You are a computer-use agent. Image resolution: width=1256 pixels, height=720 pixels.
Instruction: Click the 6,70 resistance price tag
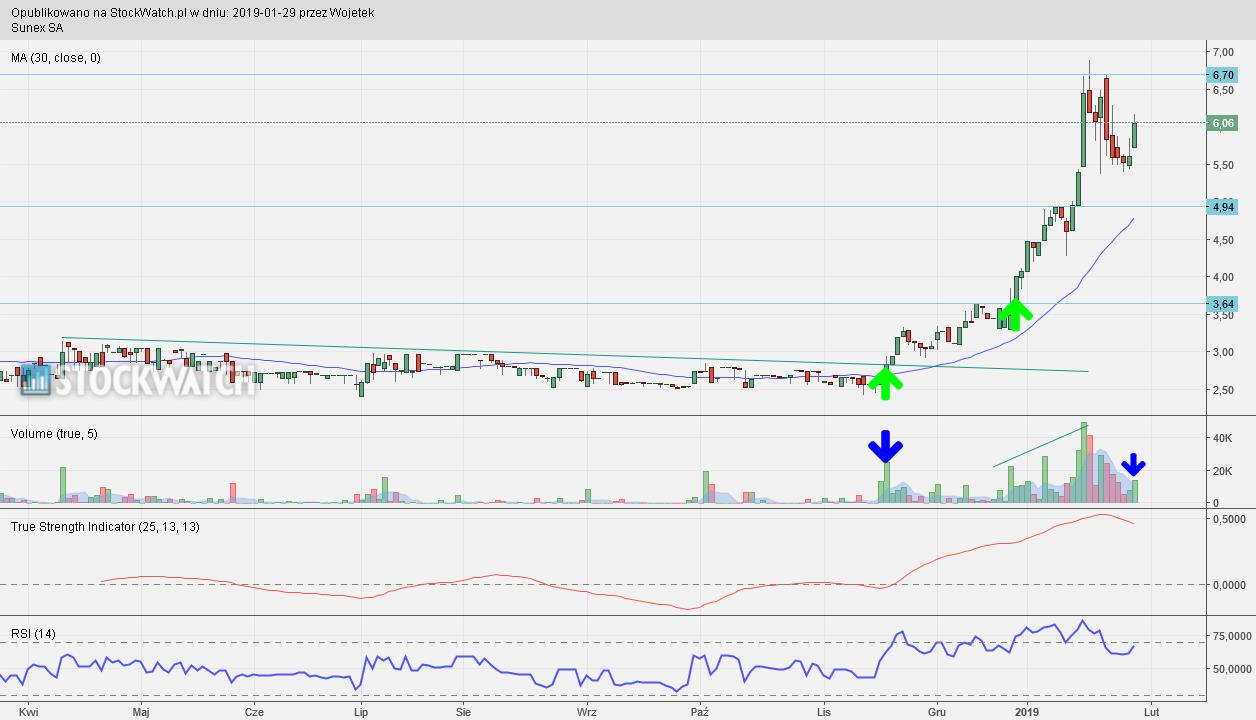[x=1222, y=75]
